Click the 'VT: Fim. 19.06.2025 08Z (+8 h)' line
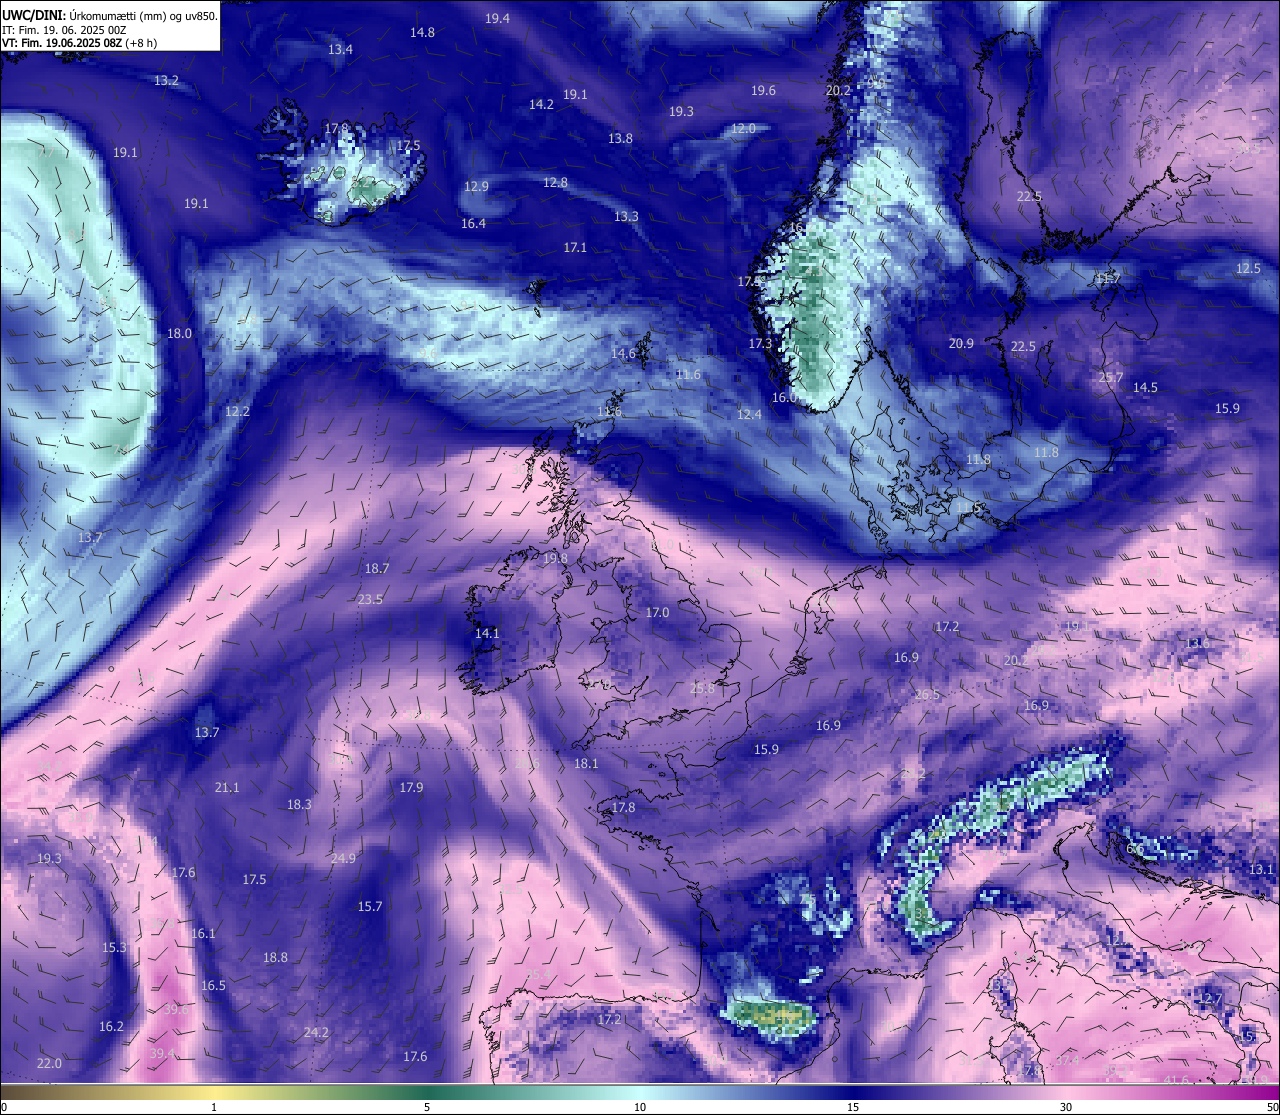Viewport: 1280px width, 1115px height. click(79, 43)
